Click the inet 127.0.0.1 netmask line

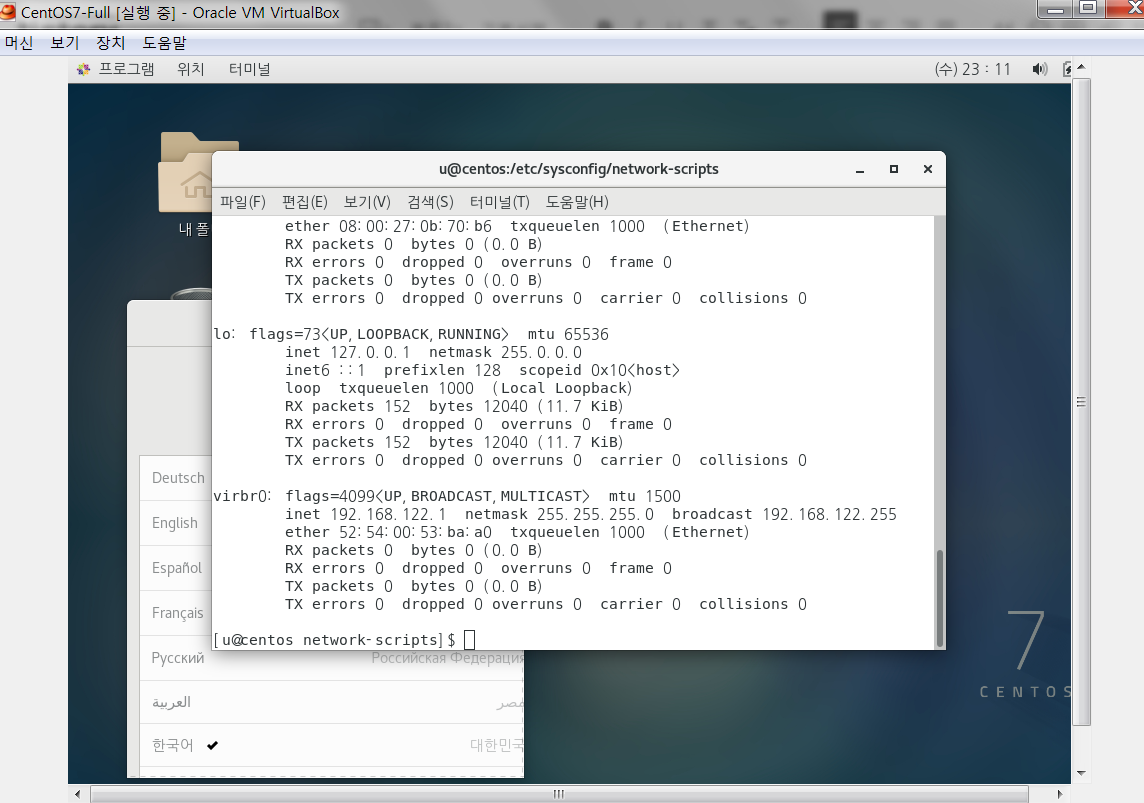click(433, 352)
